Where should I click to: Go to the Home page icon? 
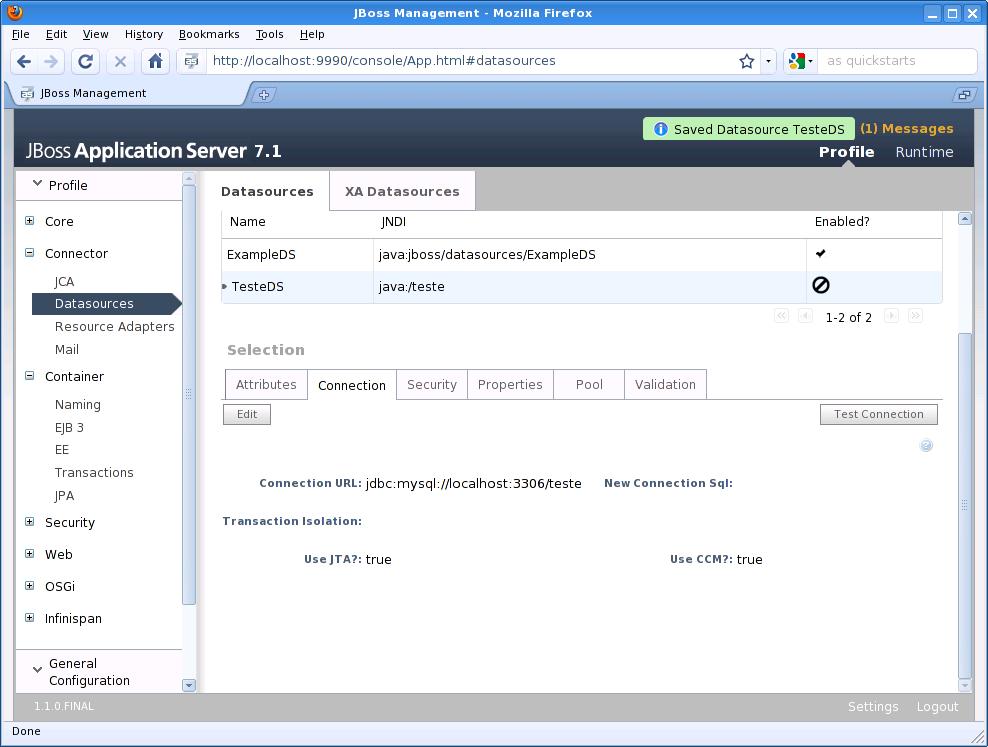(x=155, y=61)
